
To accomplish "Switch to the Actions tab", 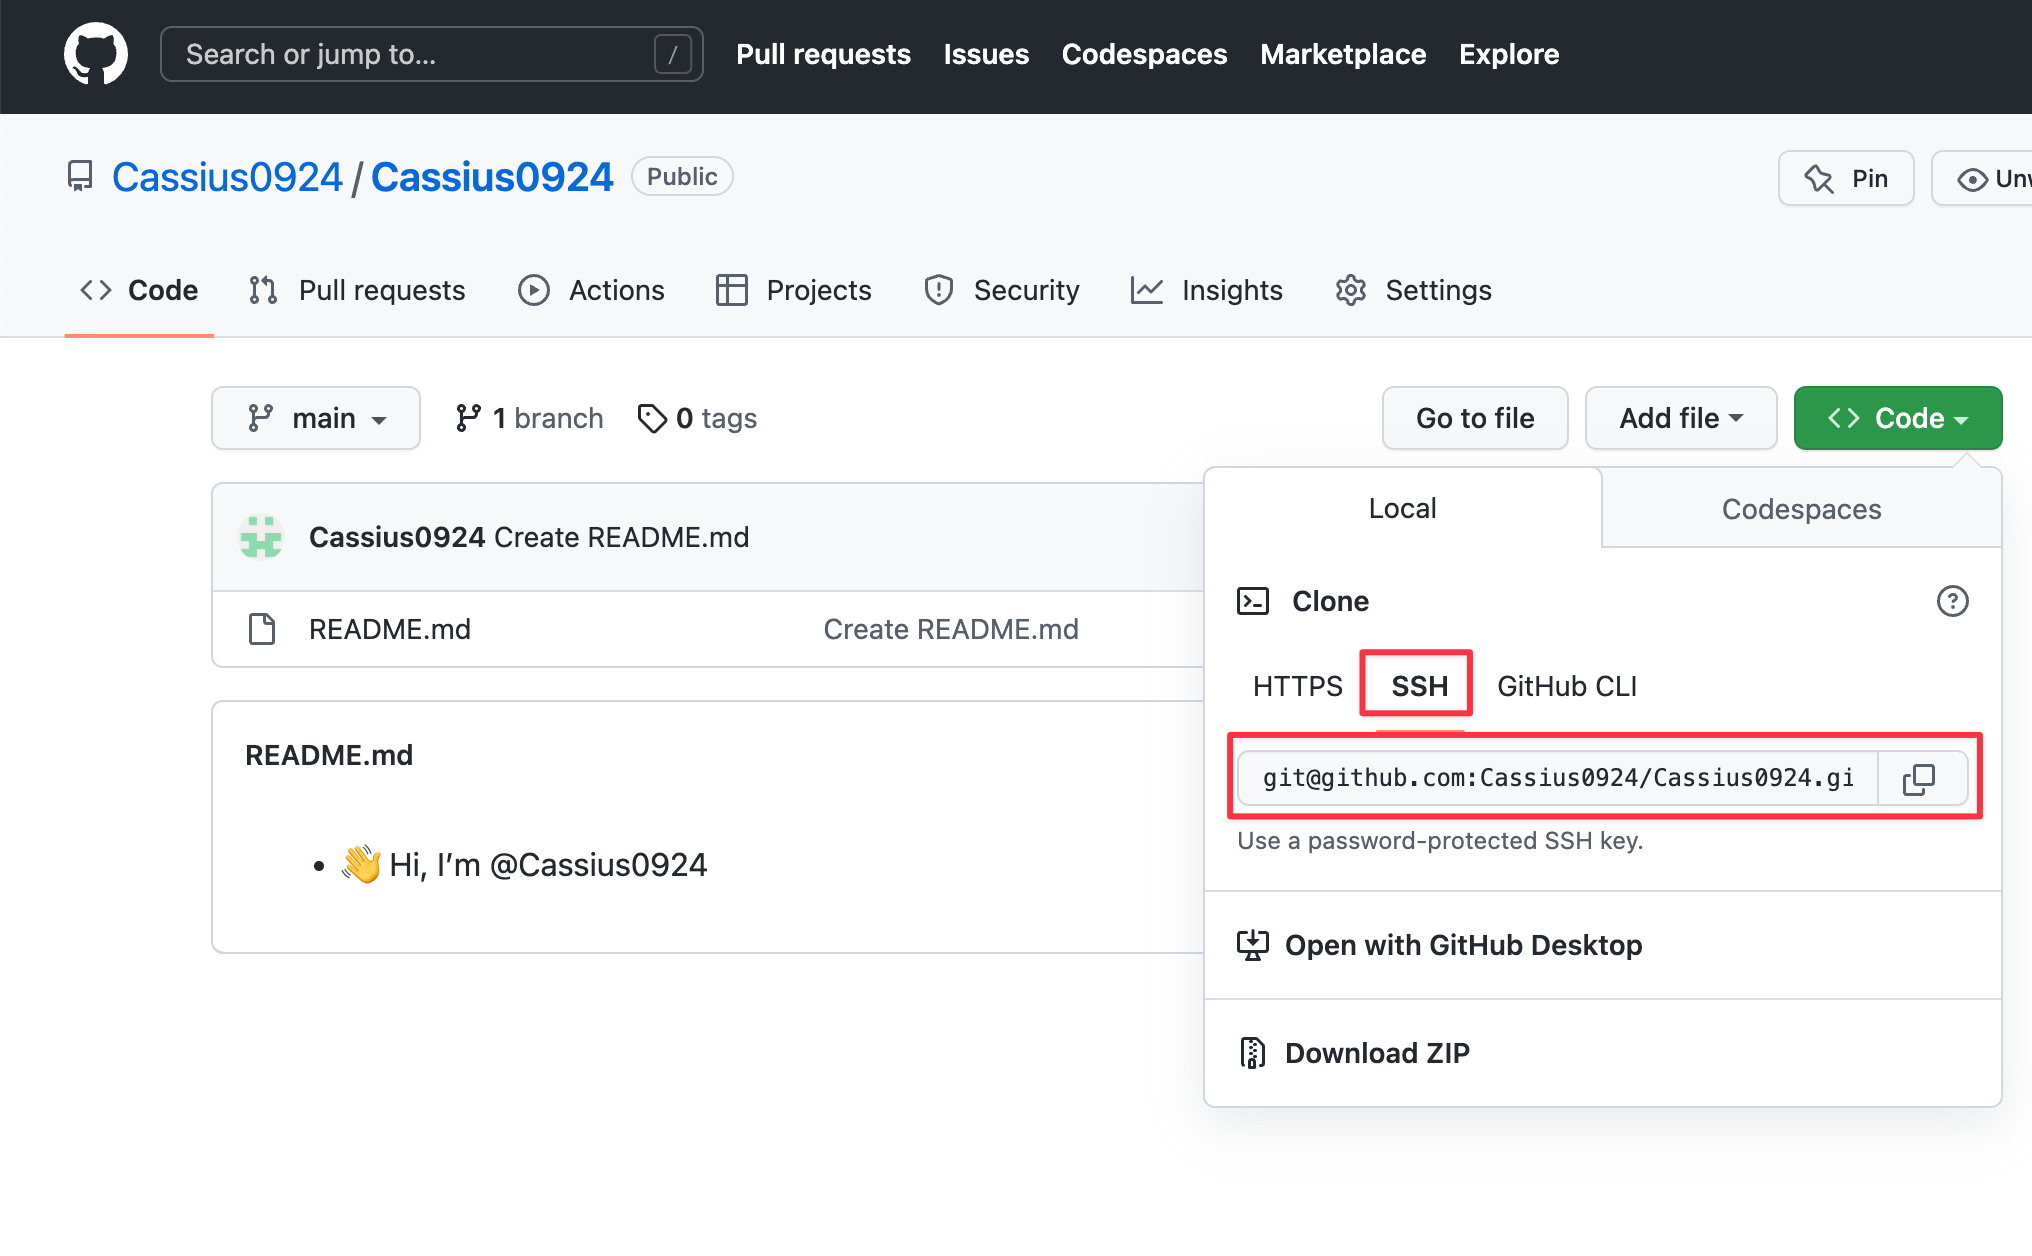I will [591, 290].
